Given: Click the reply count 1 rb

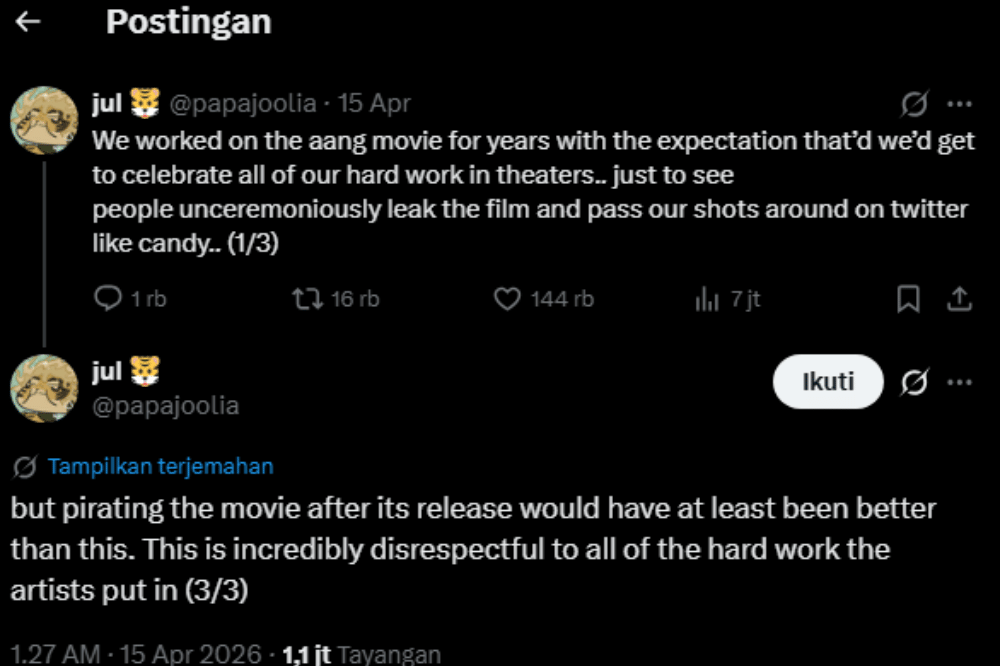Looking at the screenshot, I should point(150,297).
